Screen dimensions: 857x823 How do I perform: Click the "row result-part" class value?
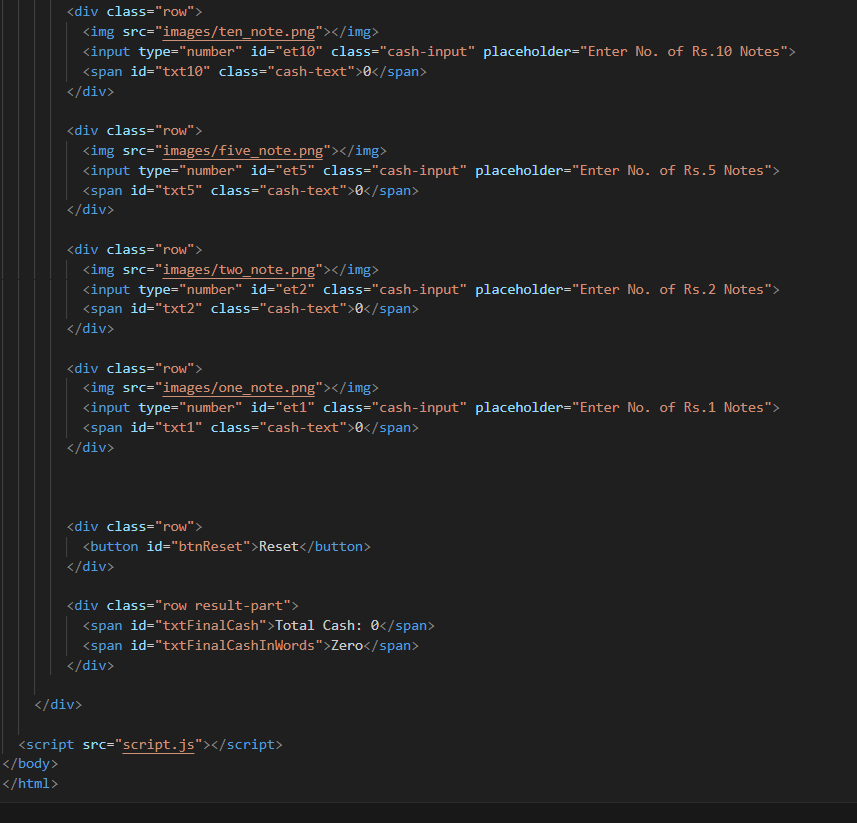(x=222, y=606)
